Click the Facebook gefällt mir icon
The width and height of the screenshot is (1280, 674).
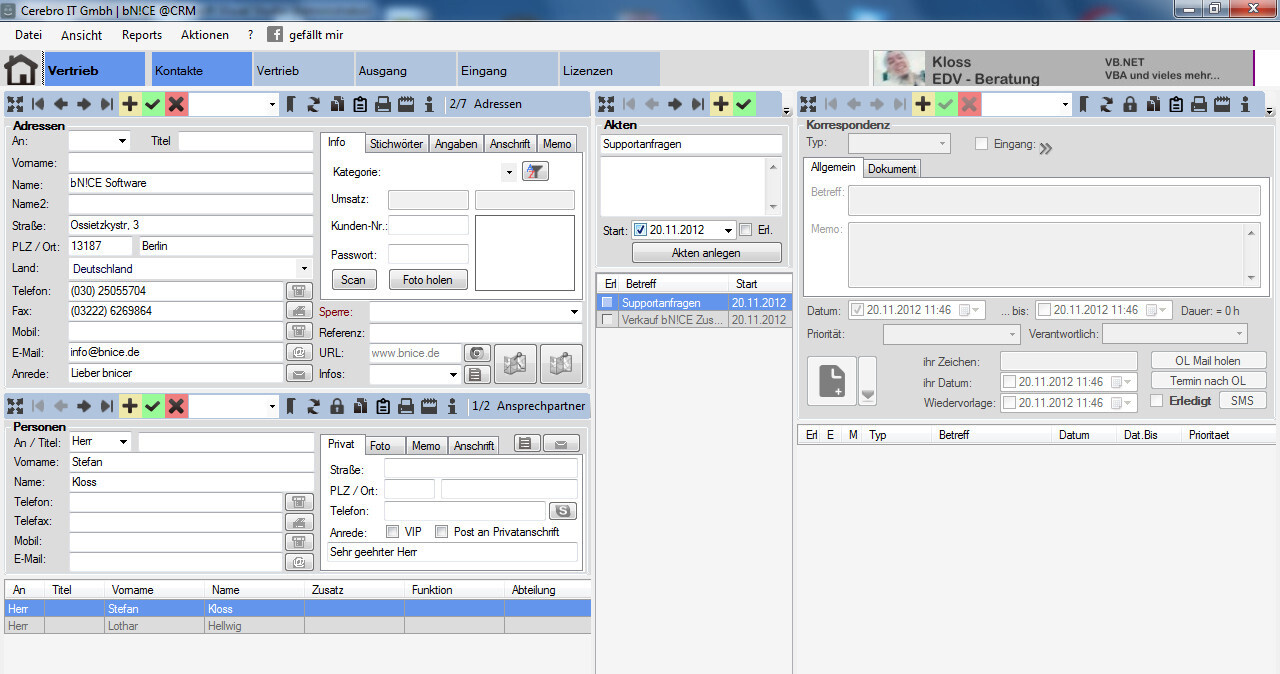275,34
